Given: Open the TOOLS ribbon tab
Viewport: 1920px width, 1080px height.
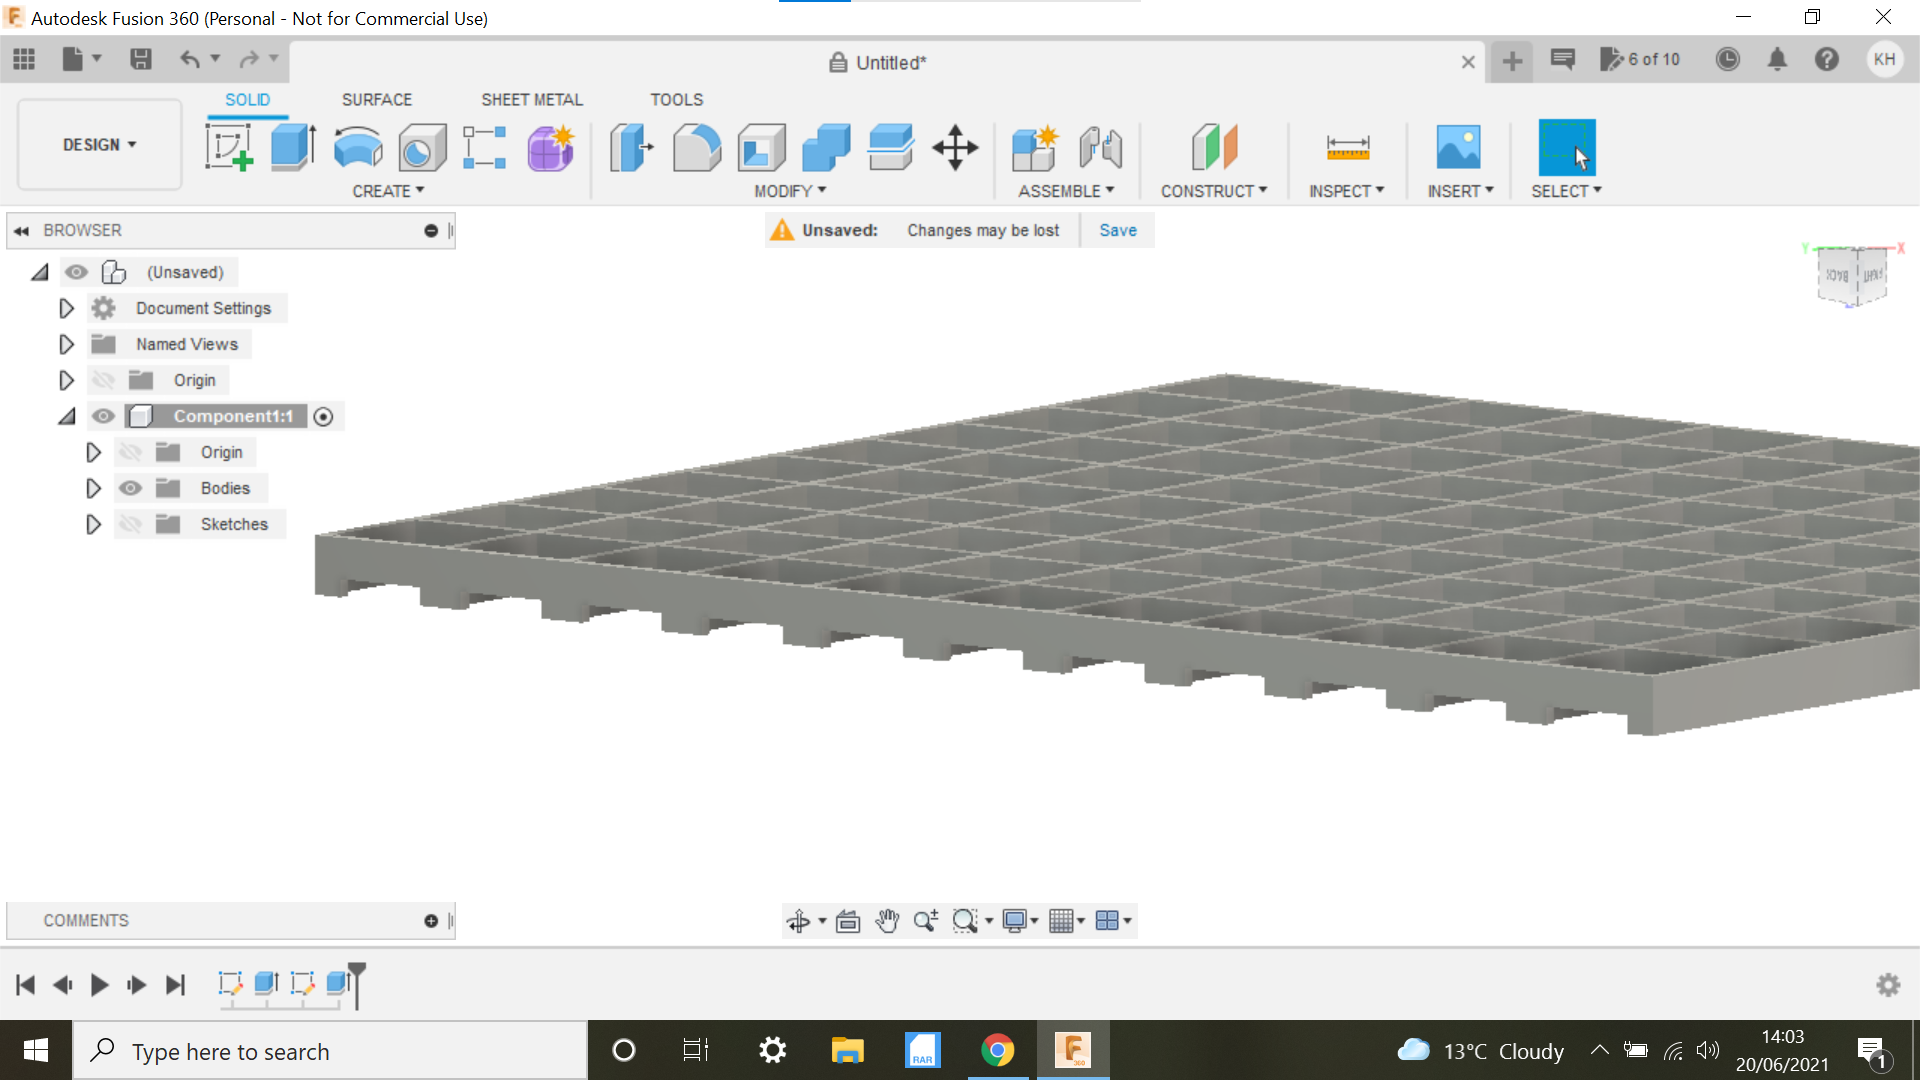Looking at the screenshot, I should 677,99.
